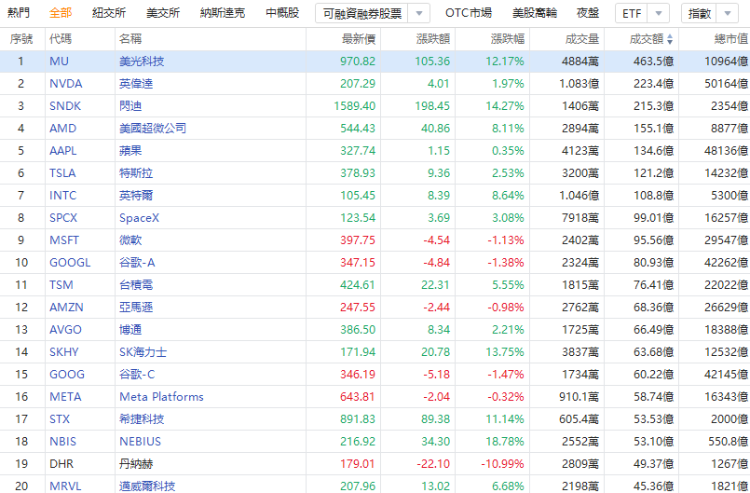Sort by the 漲跌幅 column header
This screenshot has width=750, height=493.
[x=507, y=39]
